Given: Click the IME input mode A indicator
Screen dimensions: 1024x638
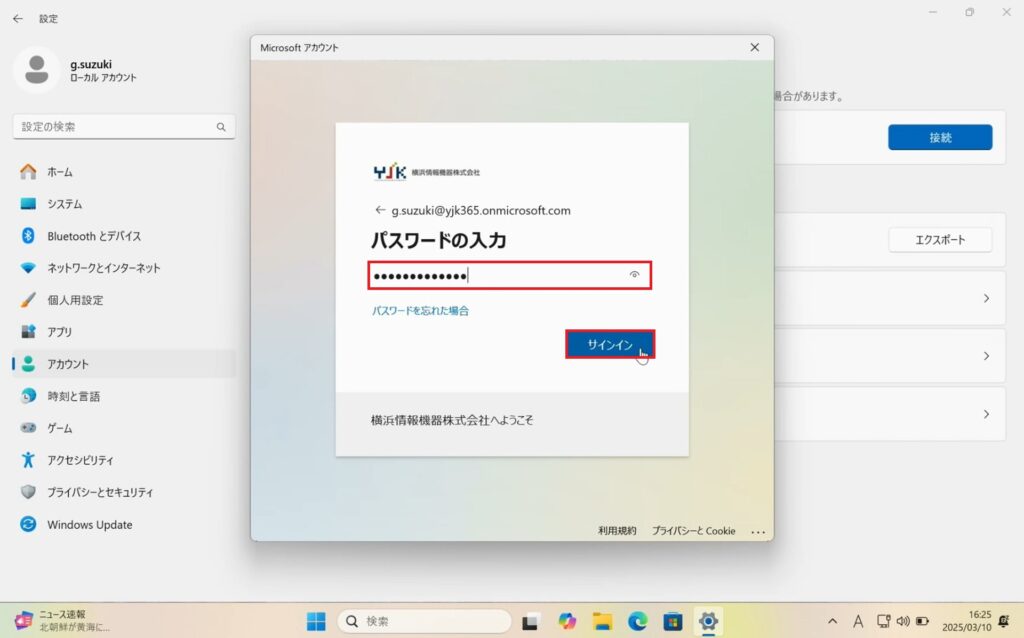Looking at the screenshot, I should (858, 621).
